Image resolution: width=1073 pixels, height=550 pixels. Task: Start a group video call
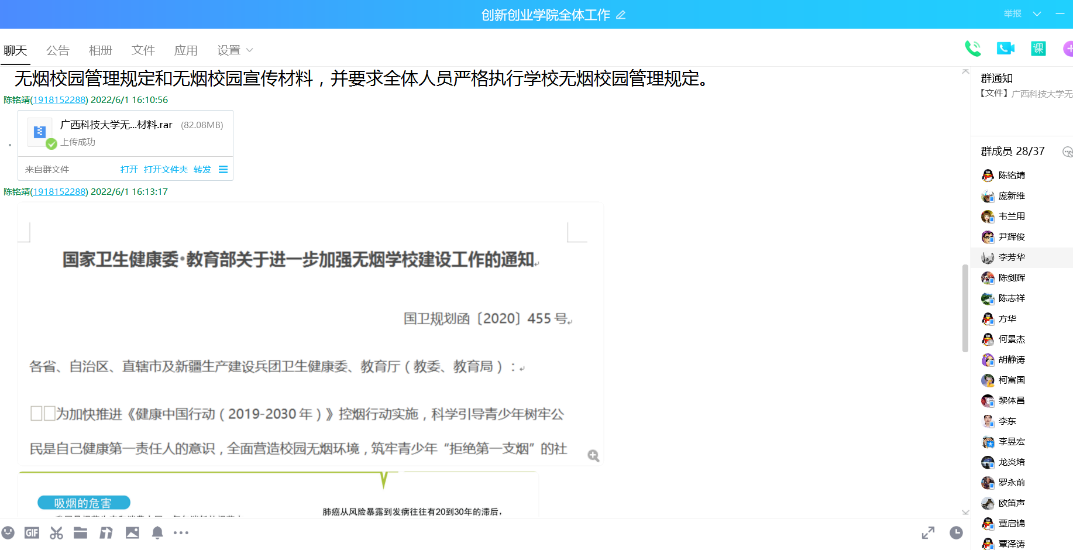1005,48
